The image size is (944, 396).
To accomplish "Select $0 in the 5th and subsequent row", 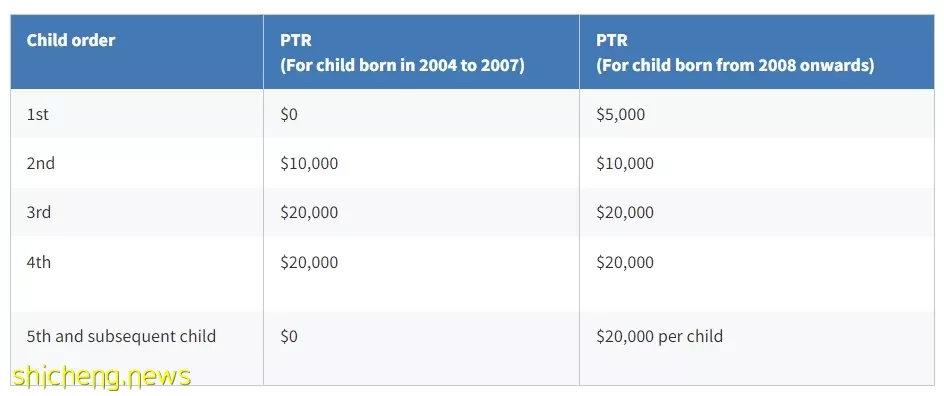I will [289, 336].
